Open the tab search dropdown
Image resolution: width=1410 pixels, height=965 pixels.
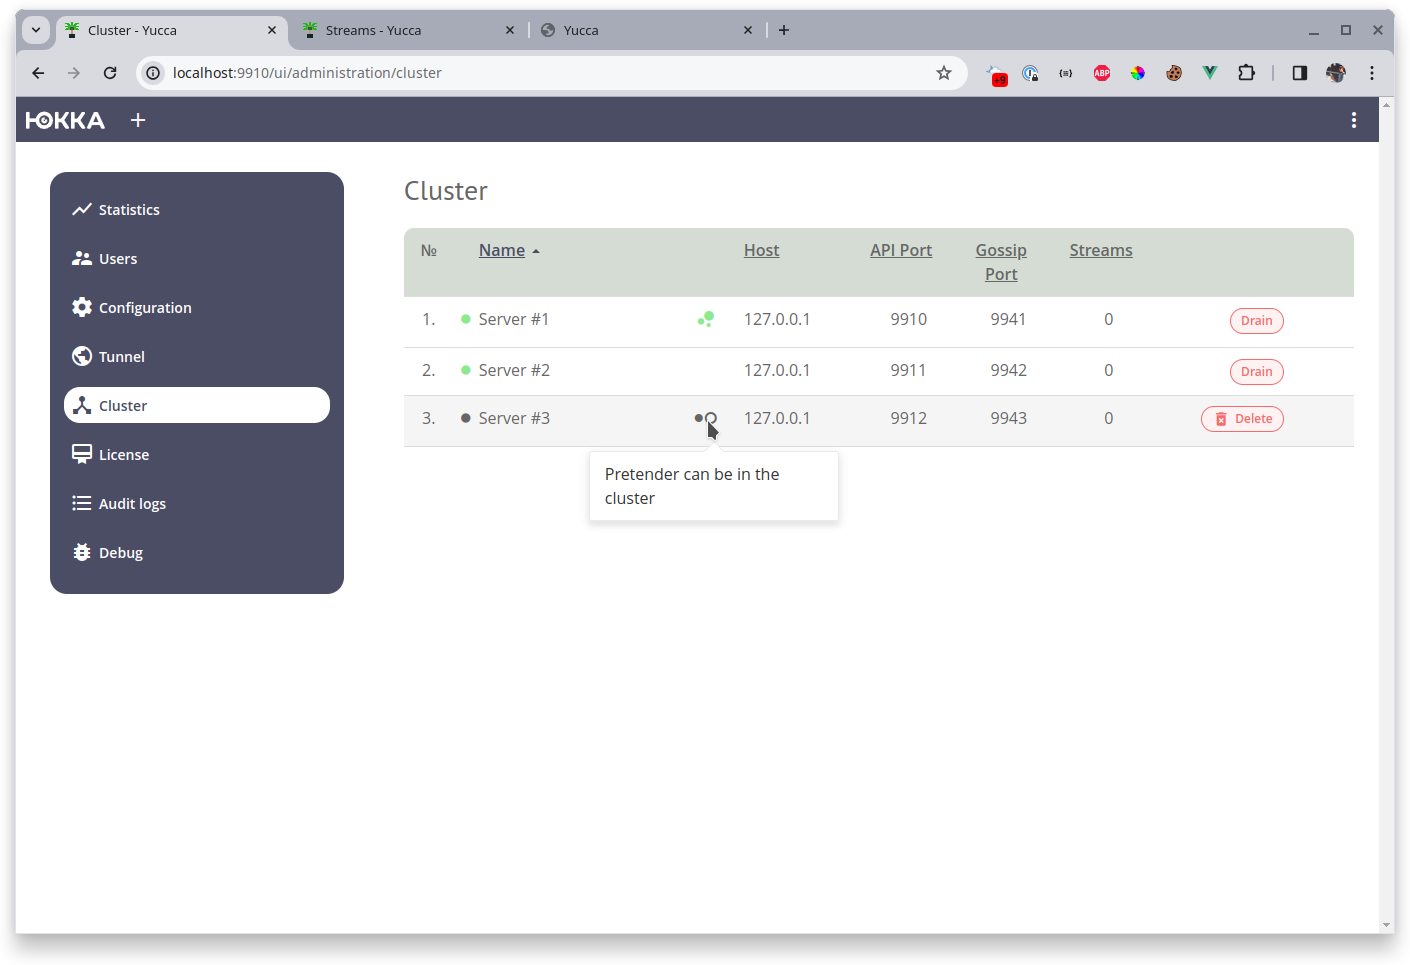(x=36, y=30)
